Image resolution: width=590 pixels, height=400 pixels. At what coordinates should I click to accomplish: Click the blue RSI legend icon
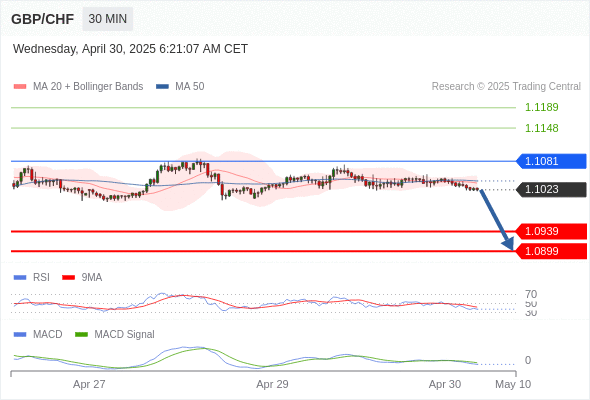click(20, 278)
